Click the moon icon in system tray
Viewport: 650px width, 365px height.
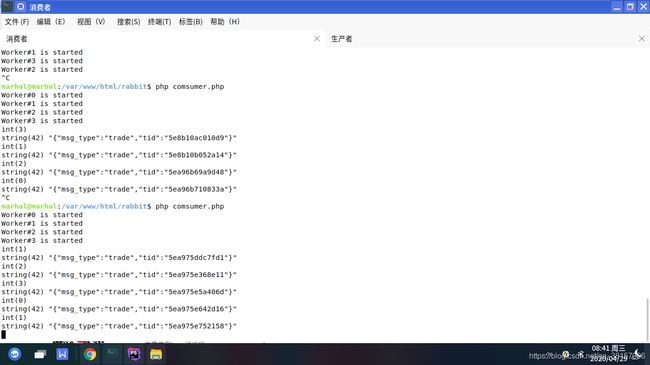point(638,354)
